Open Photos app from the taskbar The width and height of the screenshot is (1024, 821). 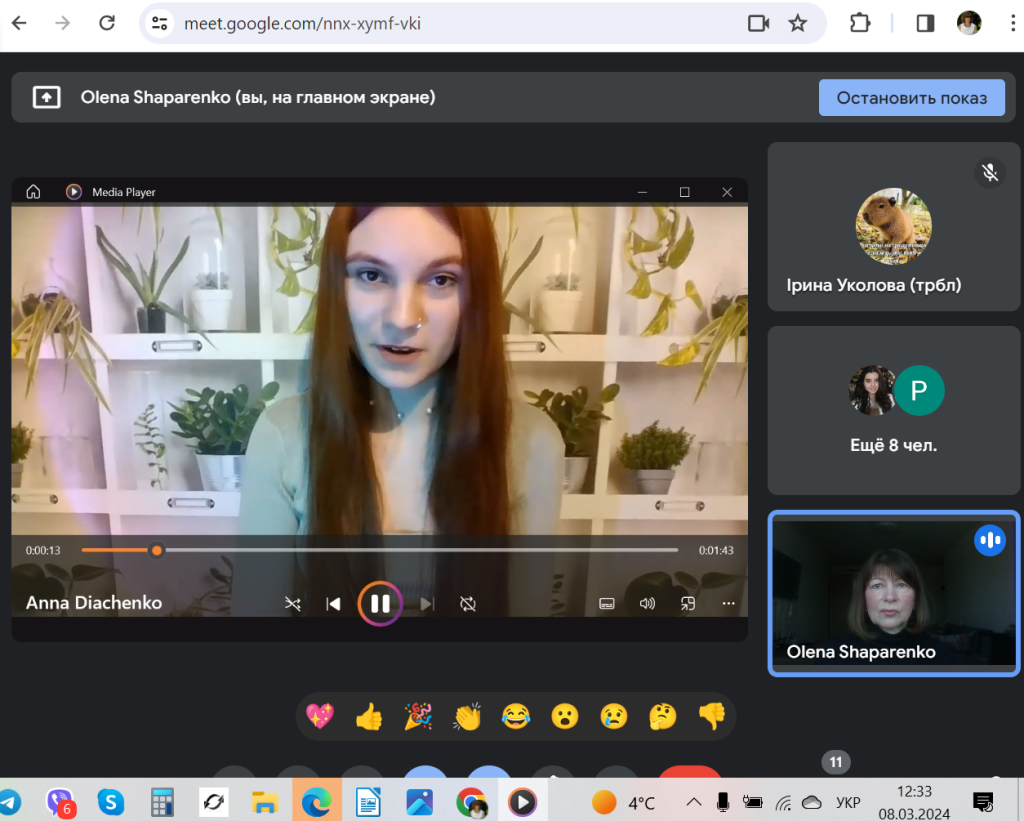pos(419,802)
